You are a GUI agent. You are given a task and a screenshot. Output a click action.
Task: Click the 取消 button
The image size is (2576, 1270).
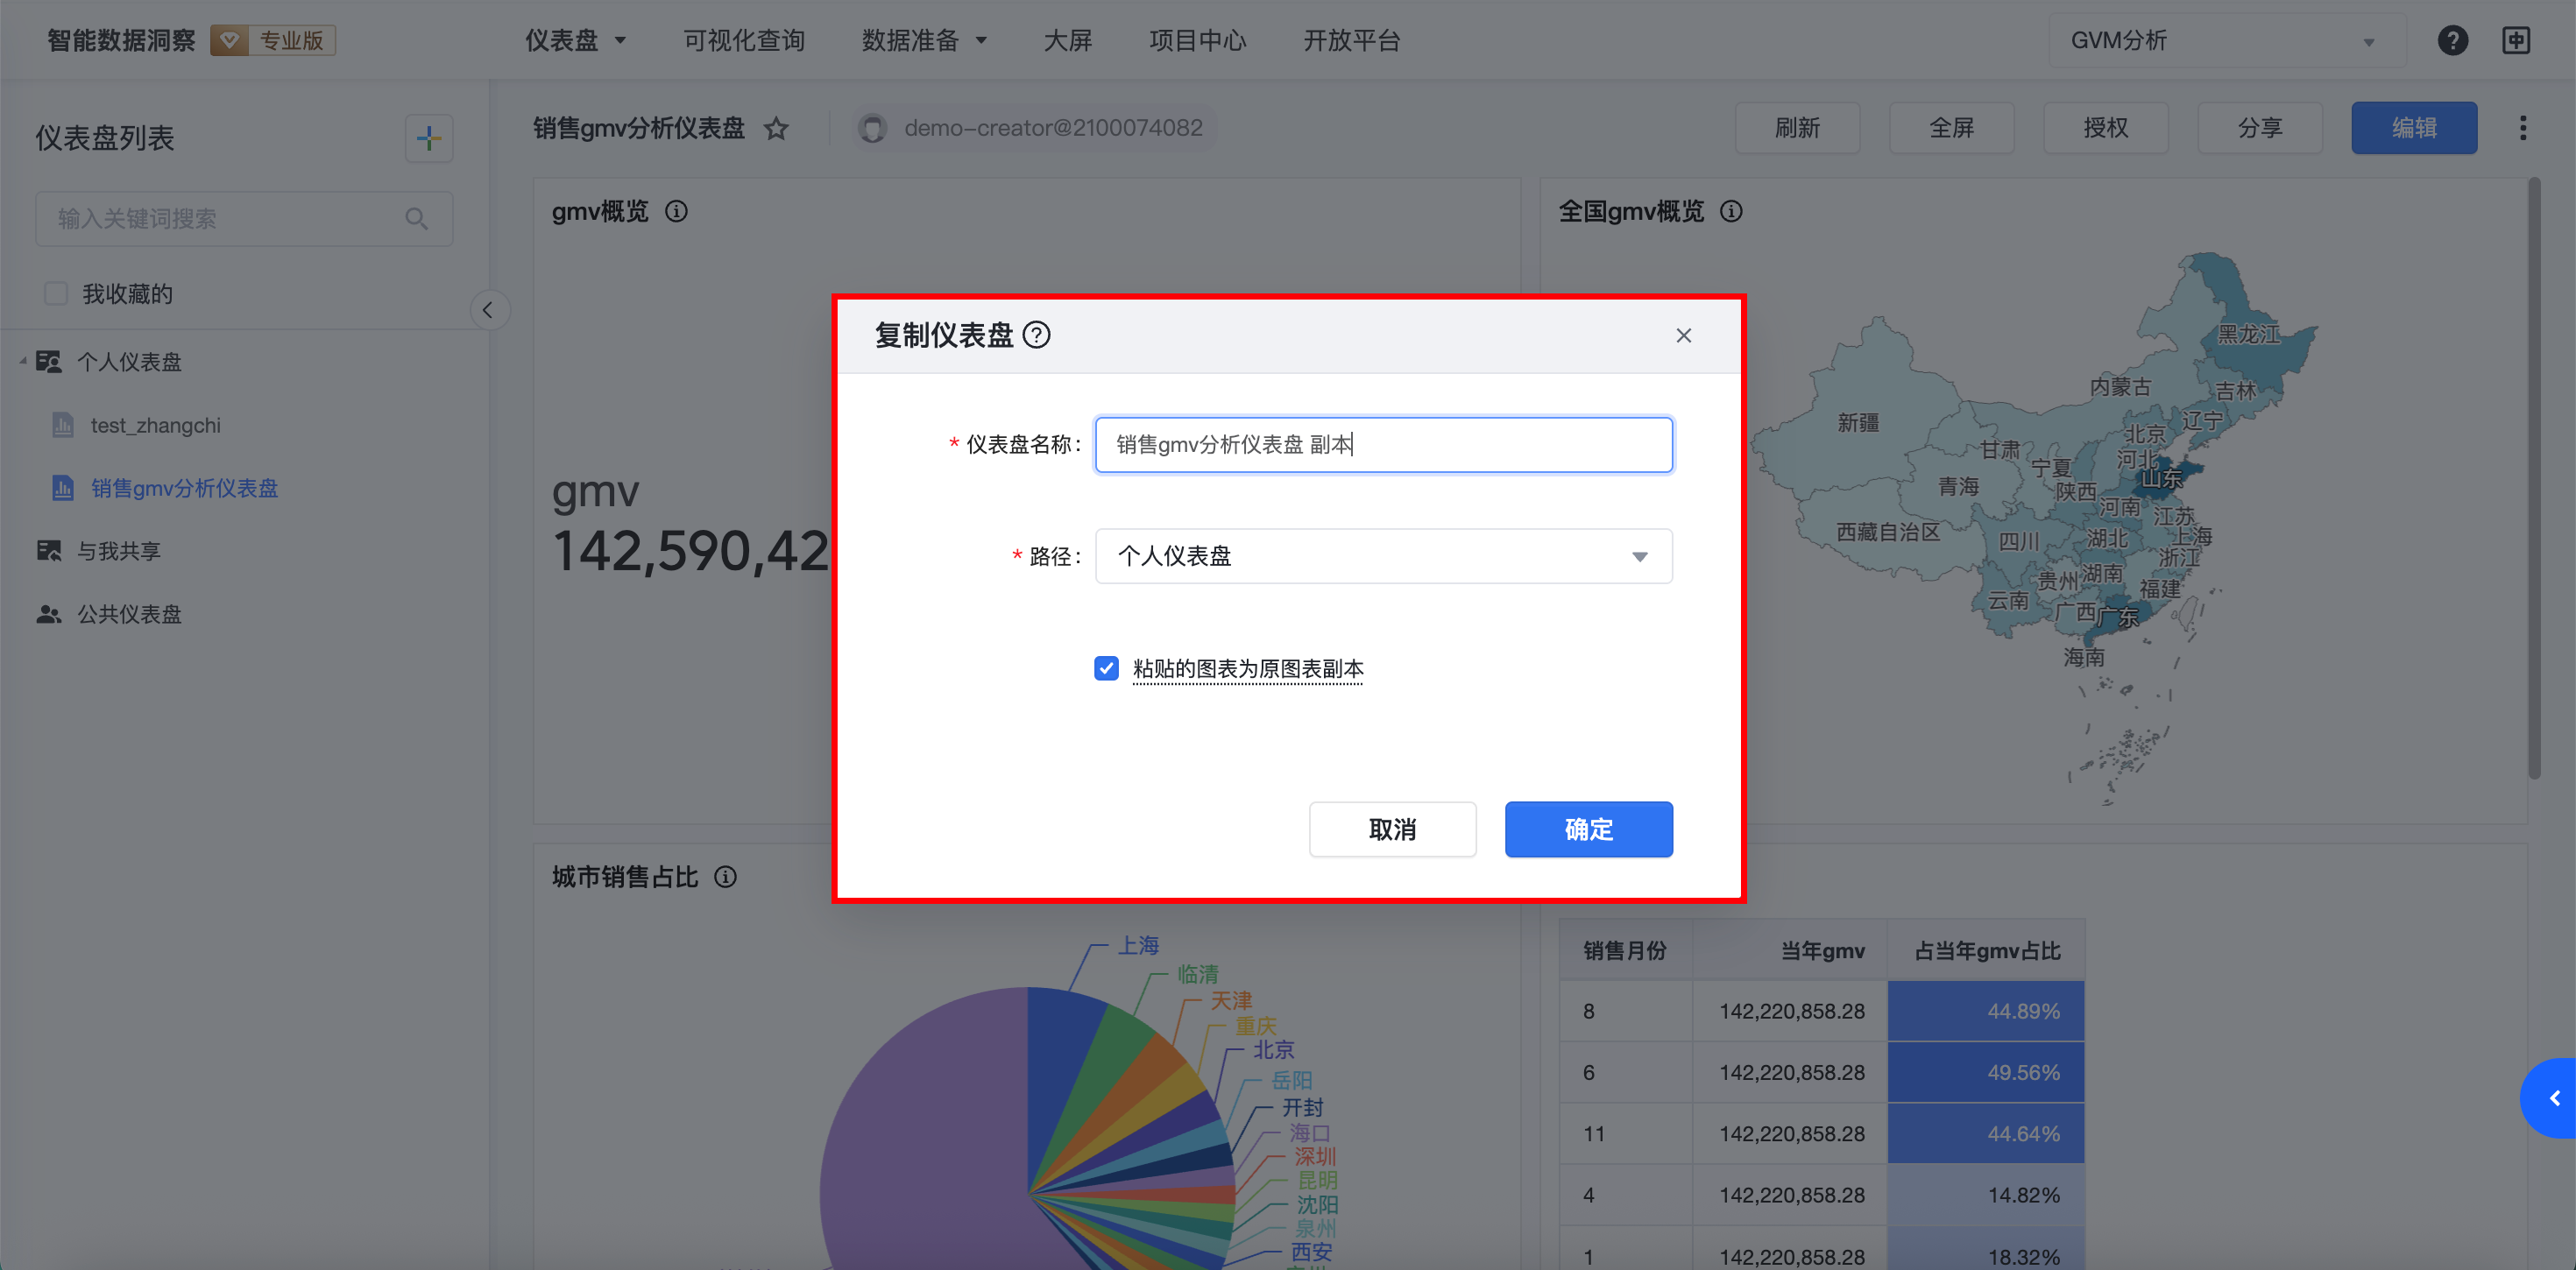1391,829
